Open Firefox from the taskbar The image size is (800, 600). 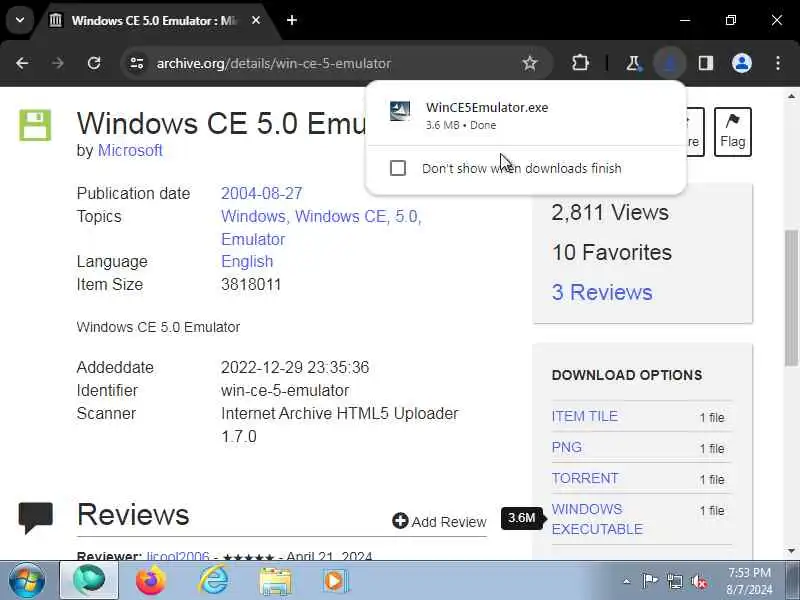pyautogui.click(x=151, y=581)
